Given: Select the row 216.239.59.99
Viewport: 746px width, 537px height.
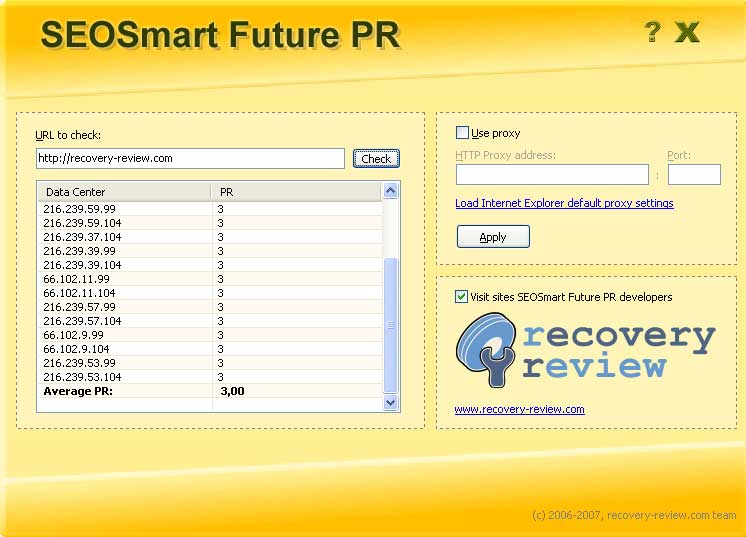Looking at the screenshot, I should pos(210,209).
